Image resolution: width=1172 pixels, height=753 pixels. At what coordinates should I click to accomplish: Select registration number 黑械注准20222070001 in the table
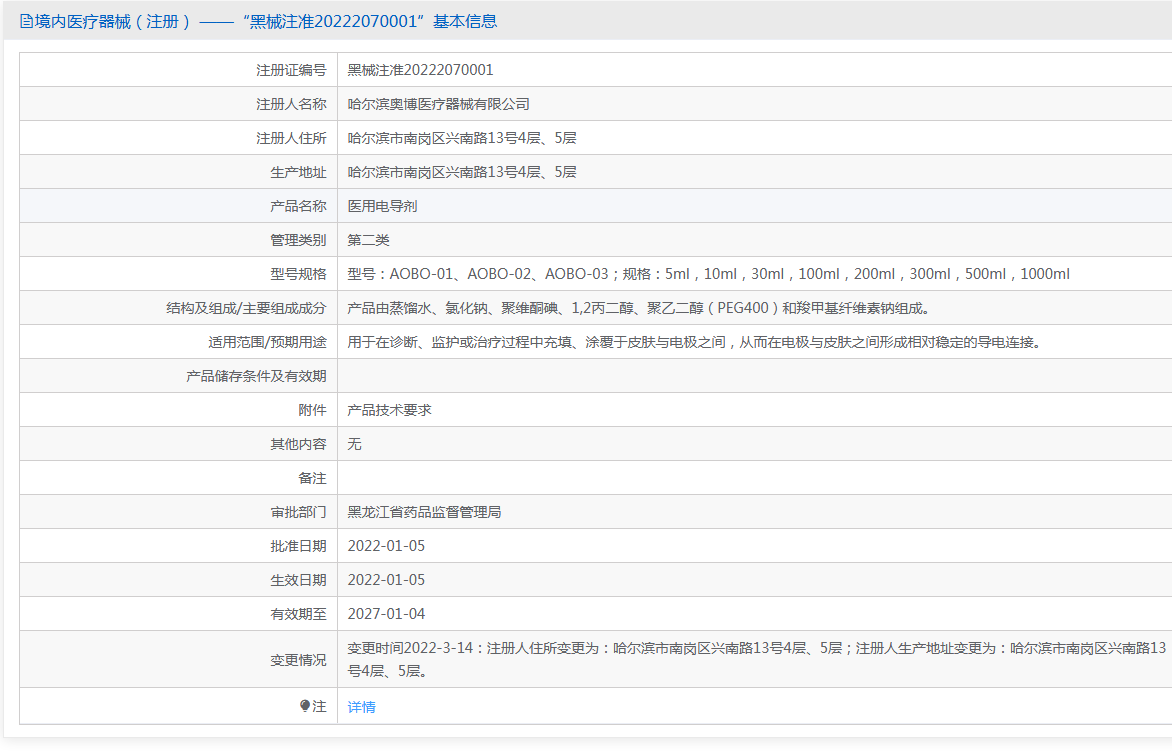pos(420,70)
